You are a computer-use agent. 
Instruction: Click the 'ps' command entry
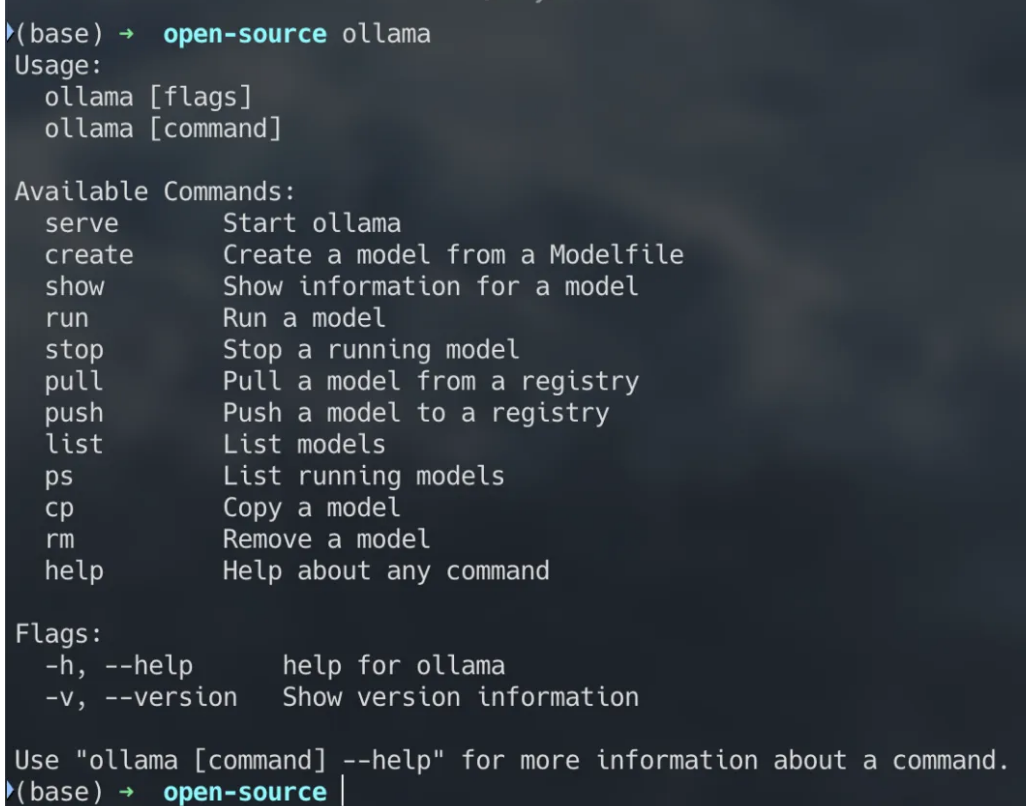(60, 477)
